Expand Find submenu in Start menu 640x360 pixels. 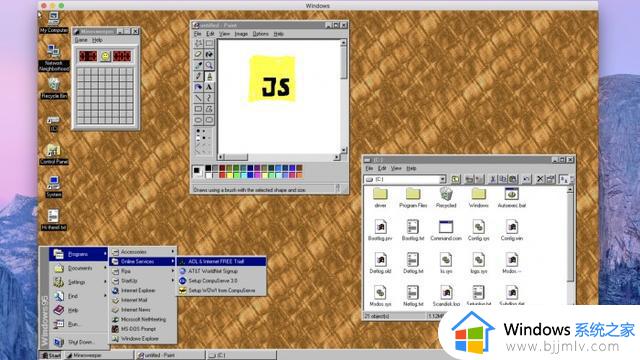point(79,296)
